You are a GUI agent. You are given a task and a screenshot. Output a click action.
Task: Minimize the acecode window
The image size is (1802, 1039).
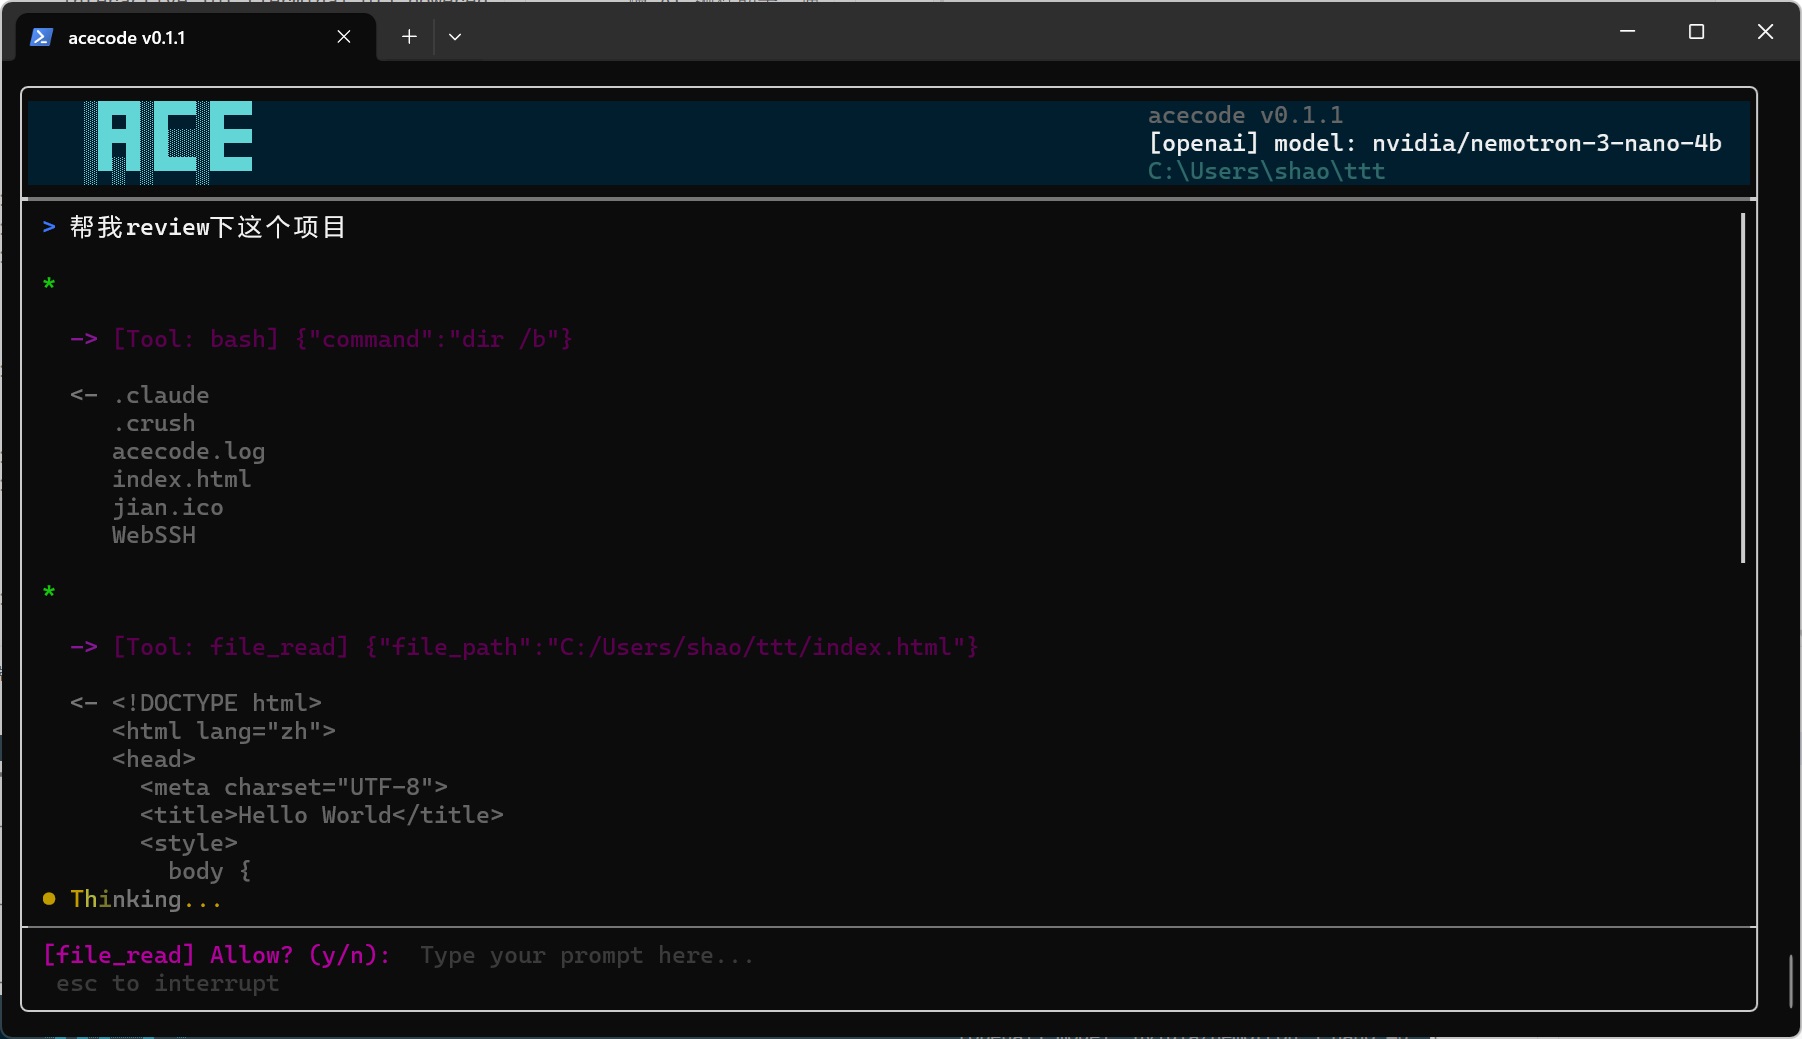(1626, 31)
